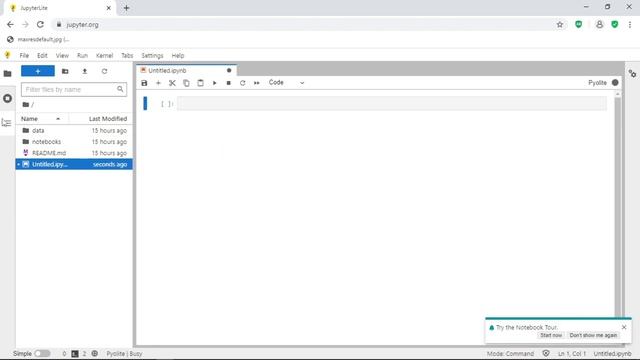
Task: Start the Notebook Tour now
Action: pos(551,335)
